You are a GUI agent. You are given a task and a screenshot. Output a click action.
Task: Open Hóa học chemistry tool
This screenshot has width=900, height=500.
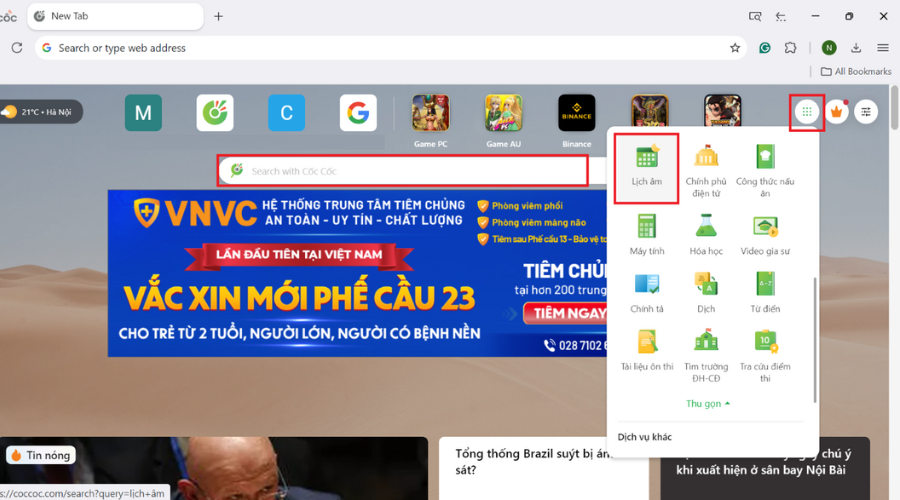(706, 234)
